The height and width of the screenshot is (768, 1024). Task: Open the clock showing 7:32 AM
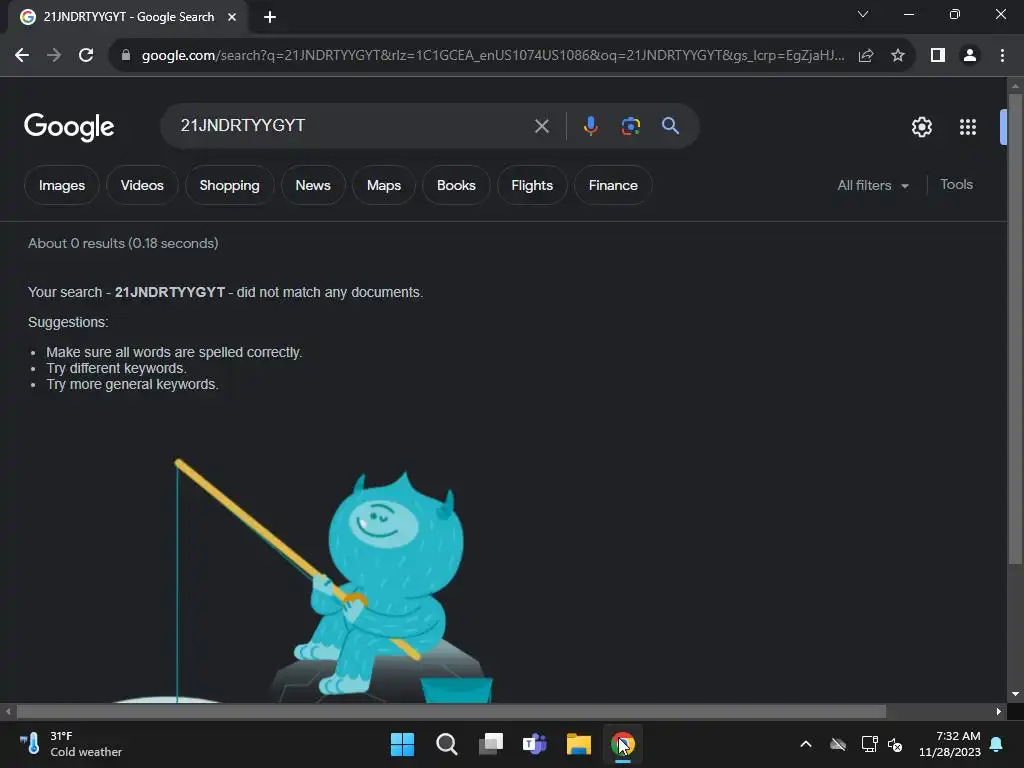click(949, 744)
